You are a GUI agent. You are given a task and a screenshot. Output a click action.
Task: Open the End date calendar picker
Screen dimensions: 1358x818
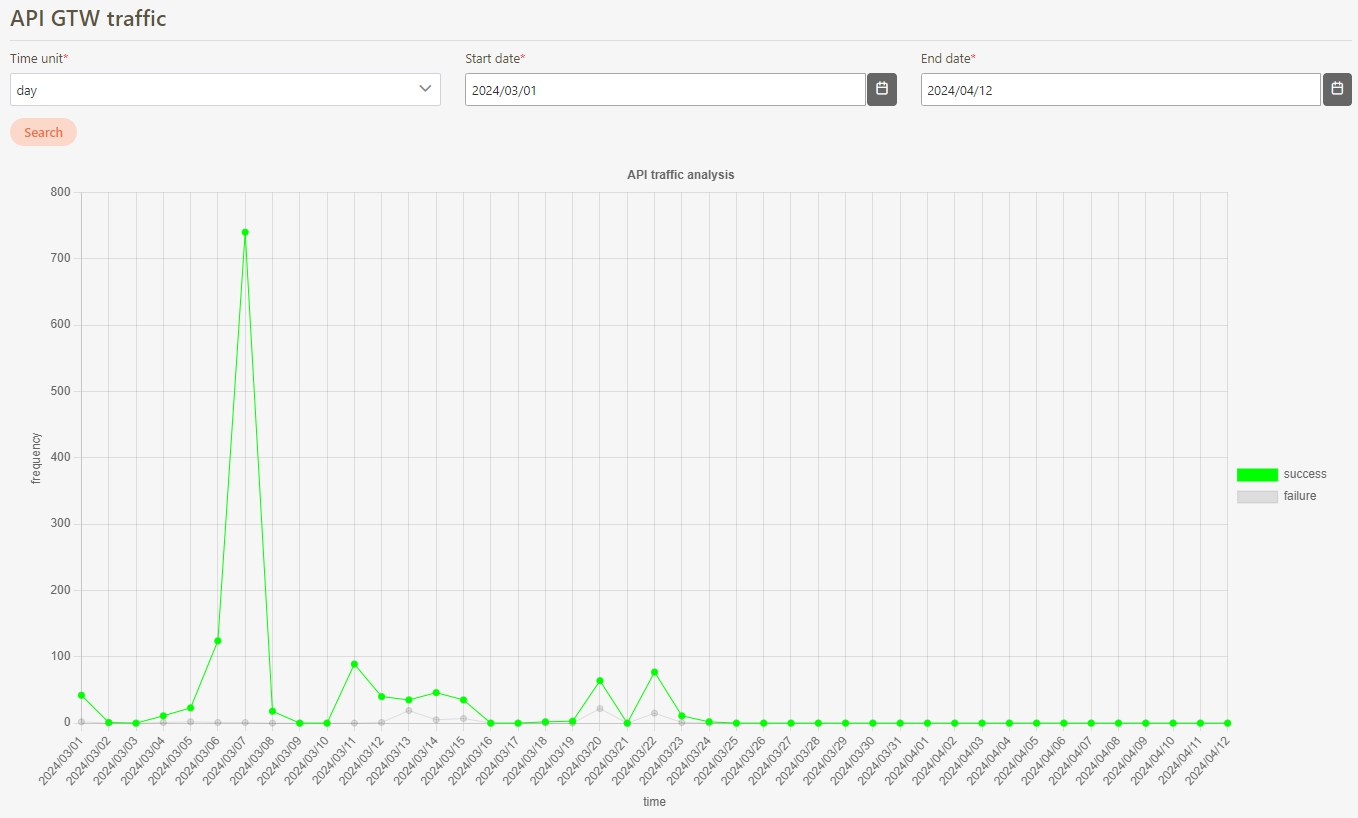[1337, 89]
